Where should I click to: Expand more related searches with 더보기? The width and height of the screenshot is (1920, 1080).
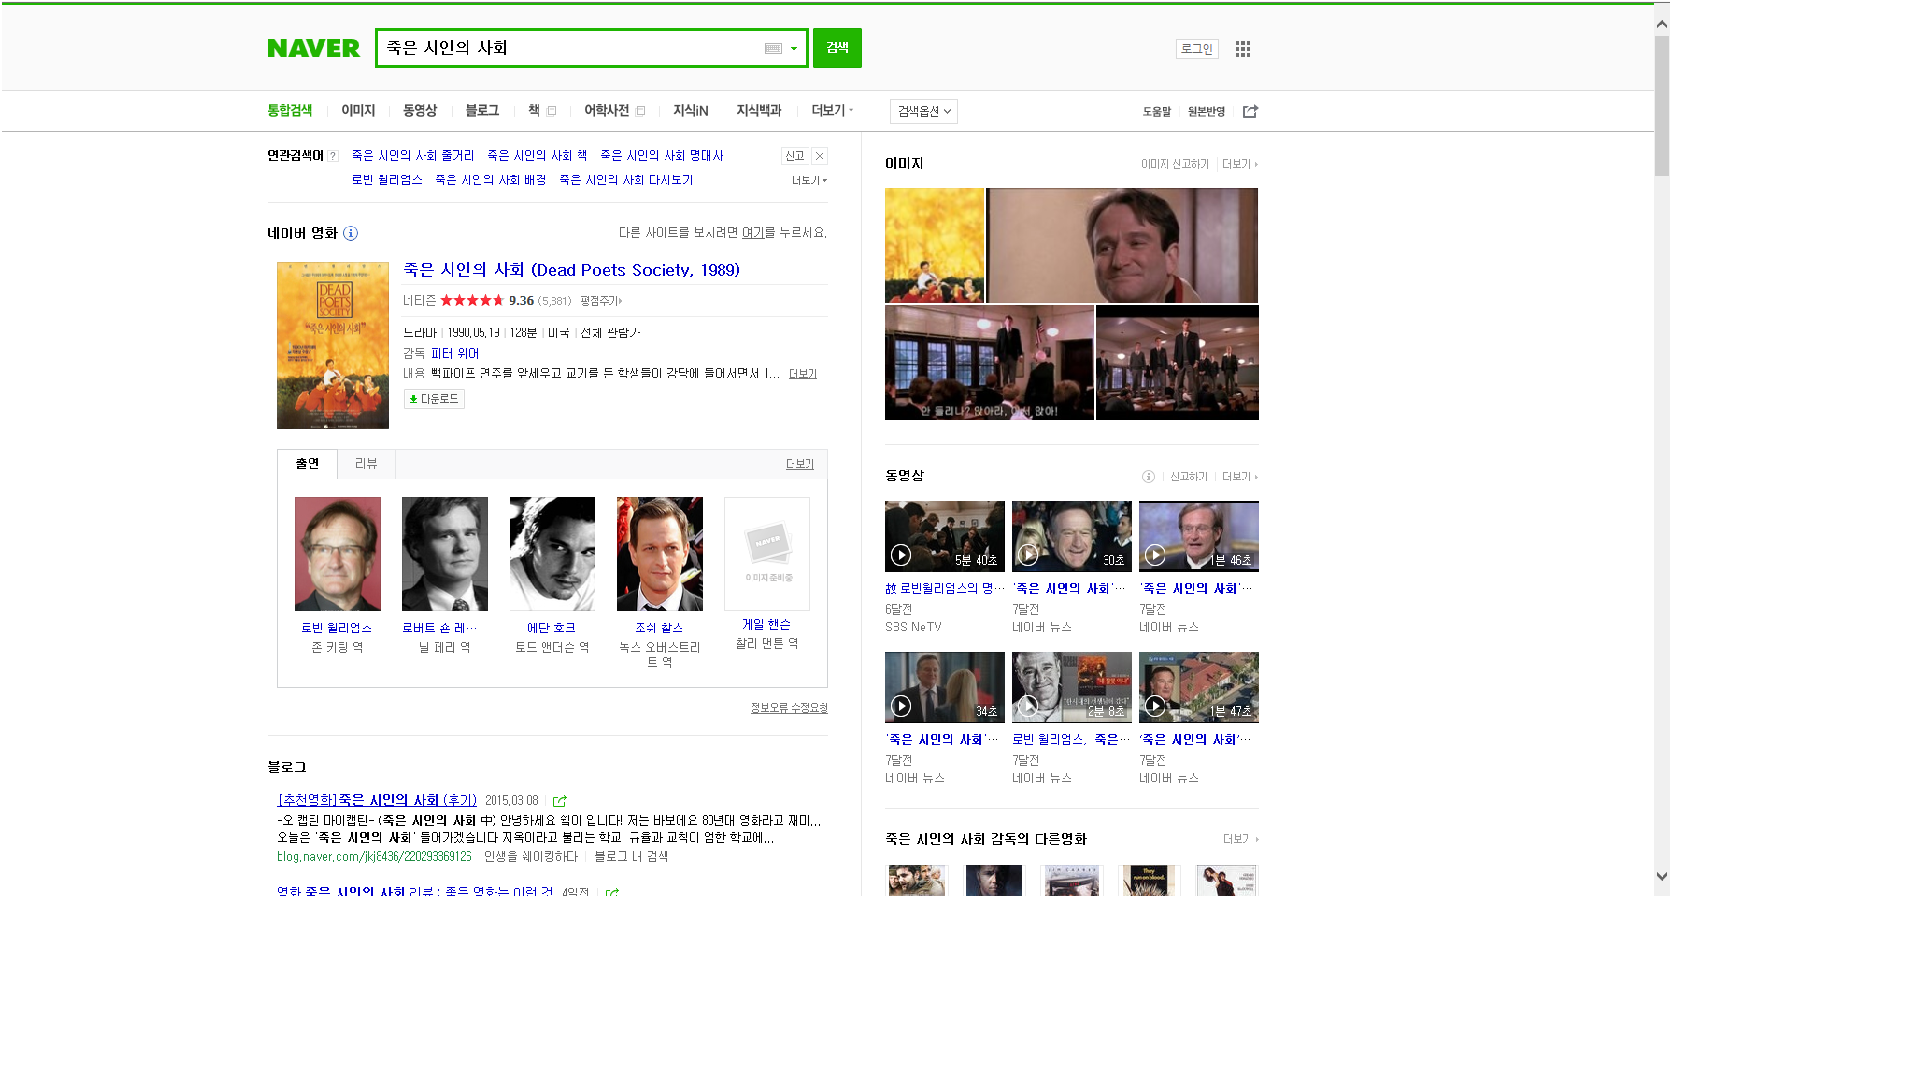tap(809, 180)
